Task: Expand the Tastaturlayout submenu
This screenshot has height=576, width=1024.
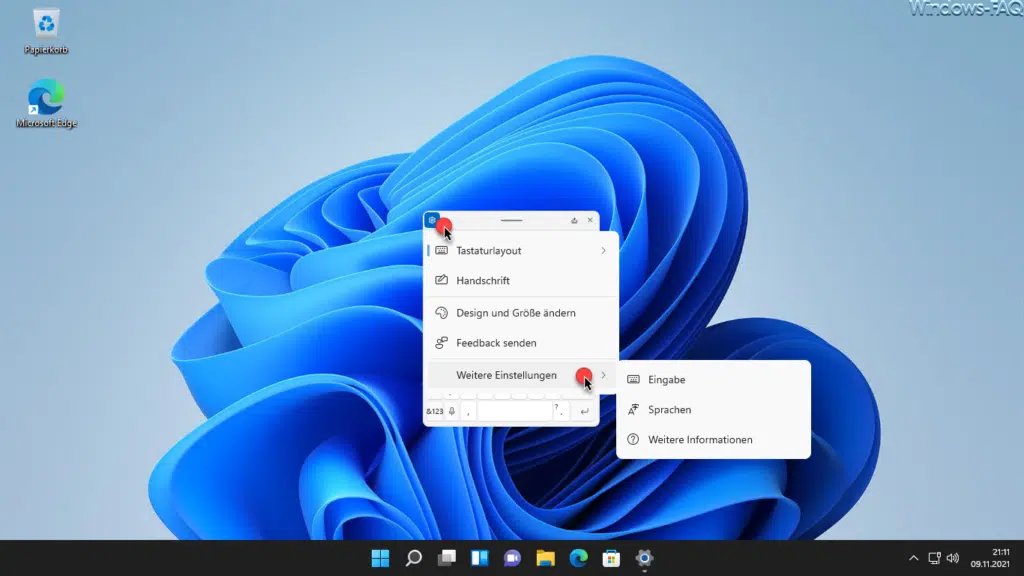Action: click(x=488, y=250)
